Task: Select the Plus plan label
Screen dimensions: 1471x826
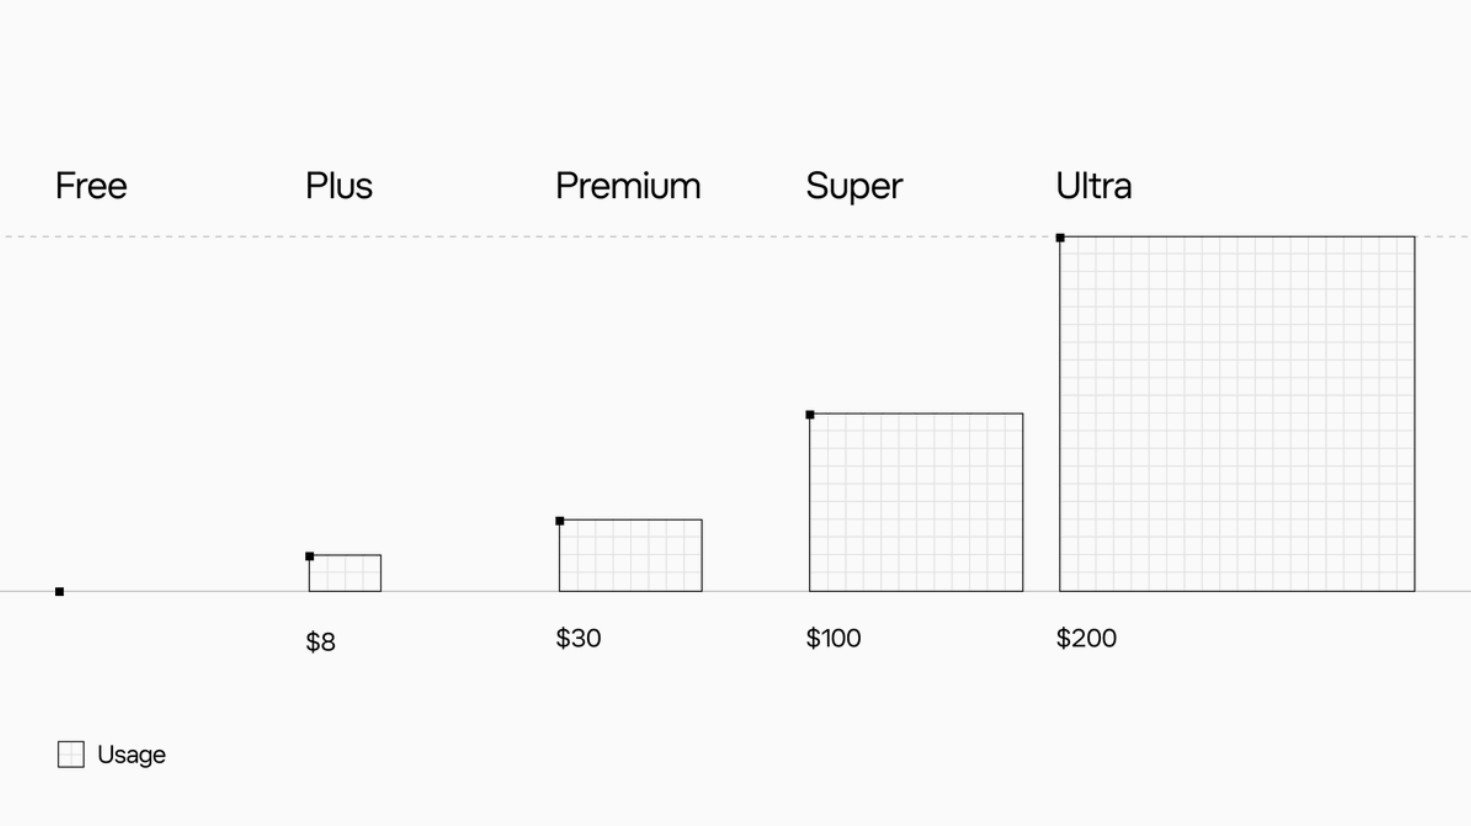Action: (339, 186)
